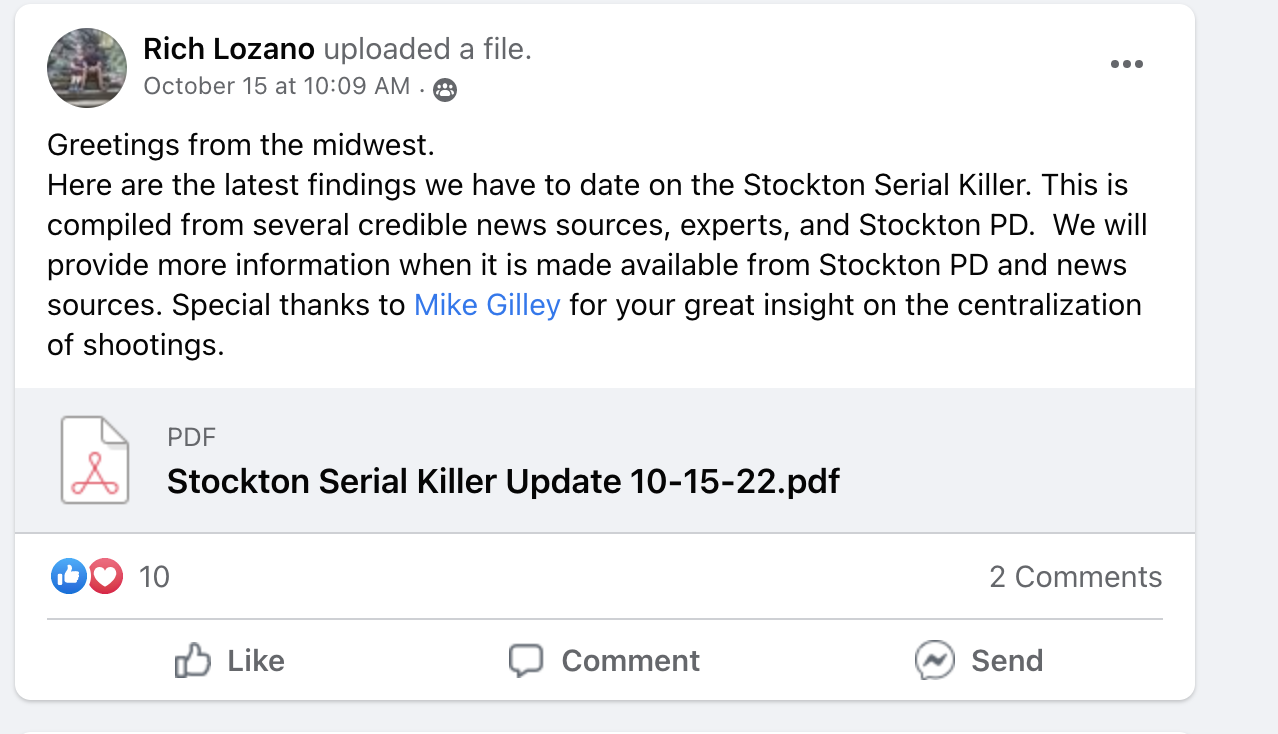Click the speech bubble Comment icon

point(526,661)
